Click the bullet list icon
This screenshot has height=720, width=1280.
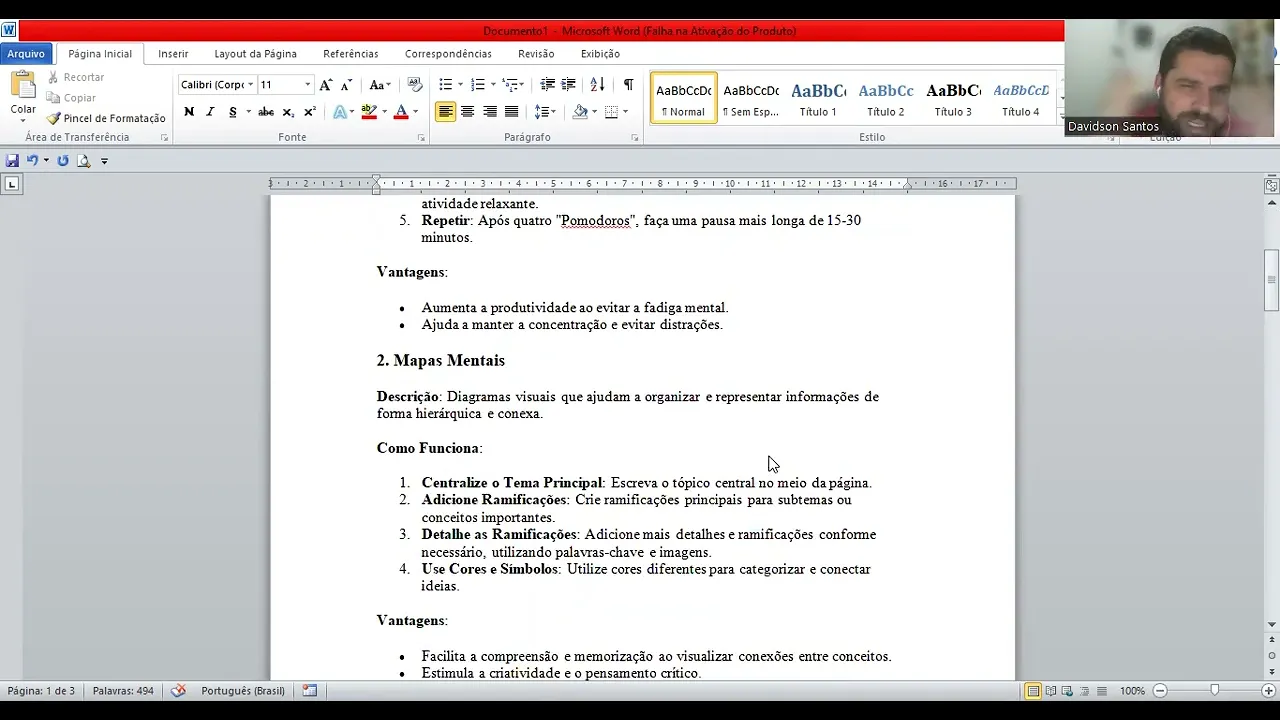pyautogui.click(x=446, y=85)
